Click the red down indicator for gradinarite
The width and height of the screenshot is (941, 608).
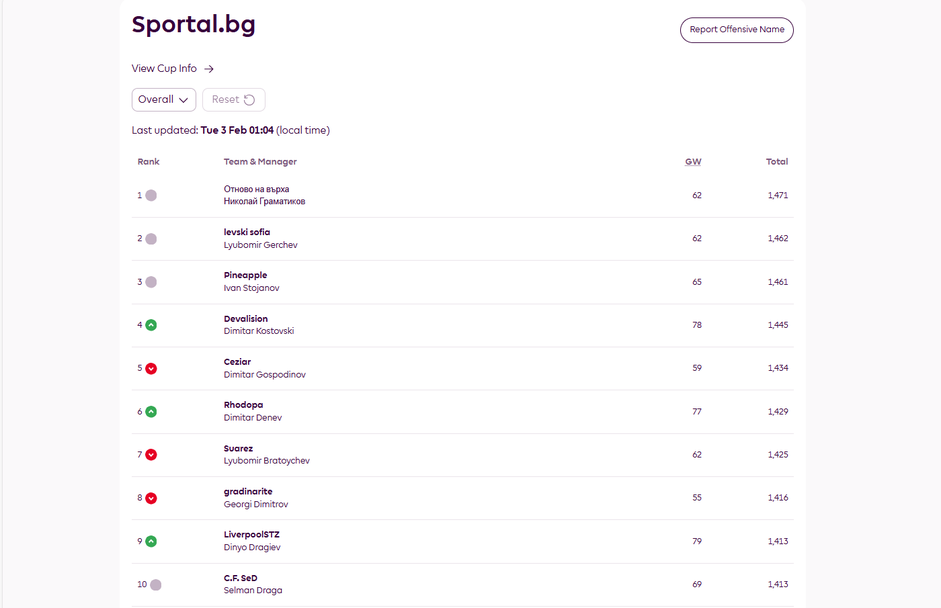coord(151,498)
